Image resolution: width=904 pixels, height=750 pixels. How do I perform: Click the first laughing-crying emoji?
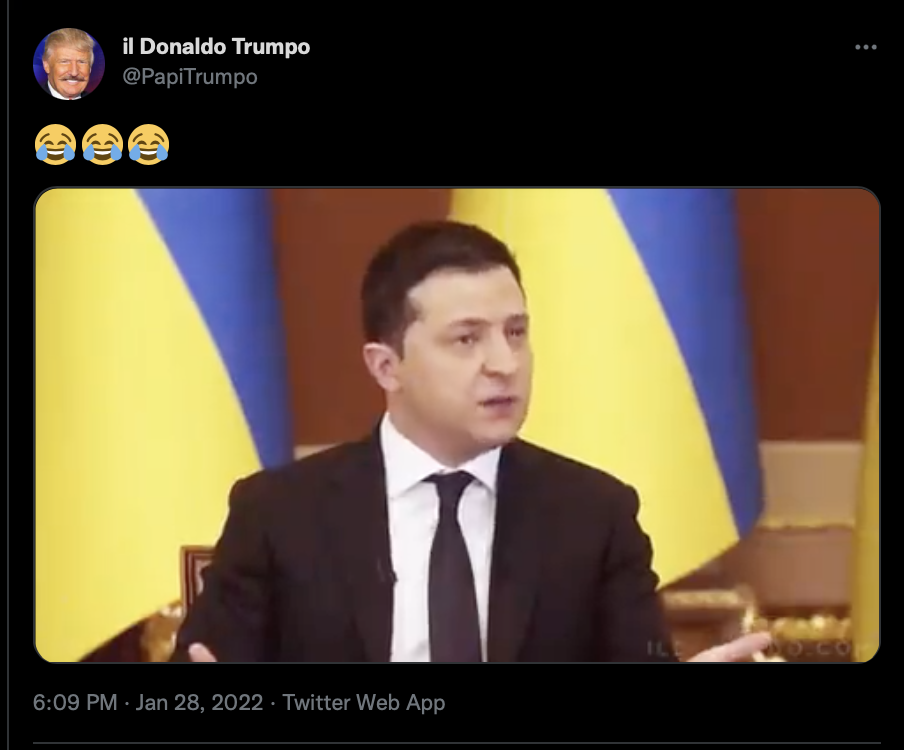click(x=55, y=144)
